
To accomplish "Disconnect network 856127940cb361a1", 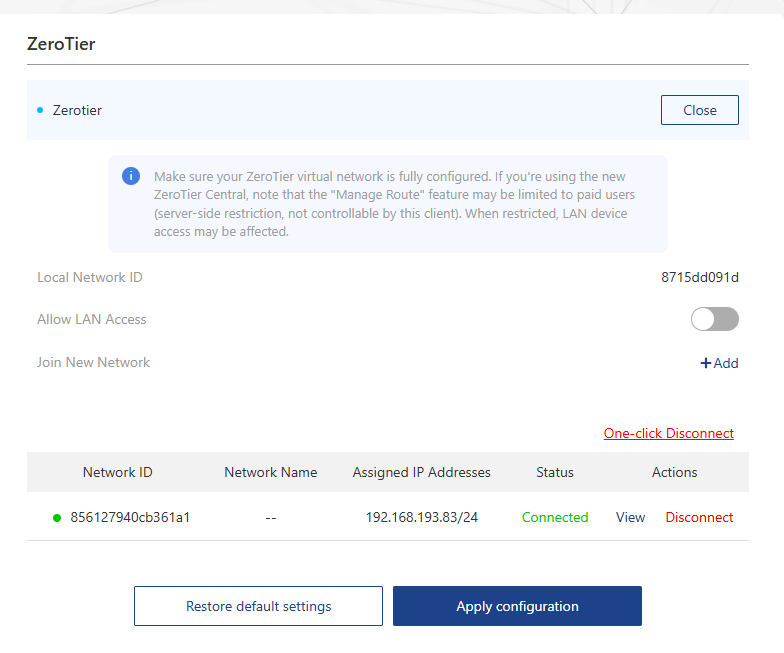I will point(699,517).
